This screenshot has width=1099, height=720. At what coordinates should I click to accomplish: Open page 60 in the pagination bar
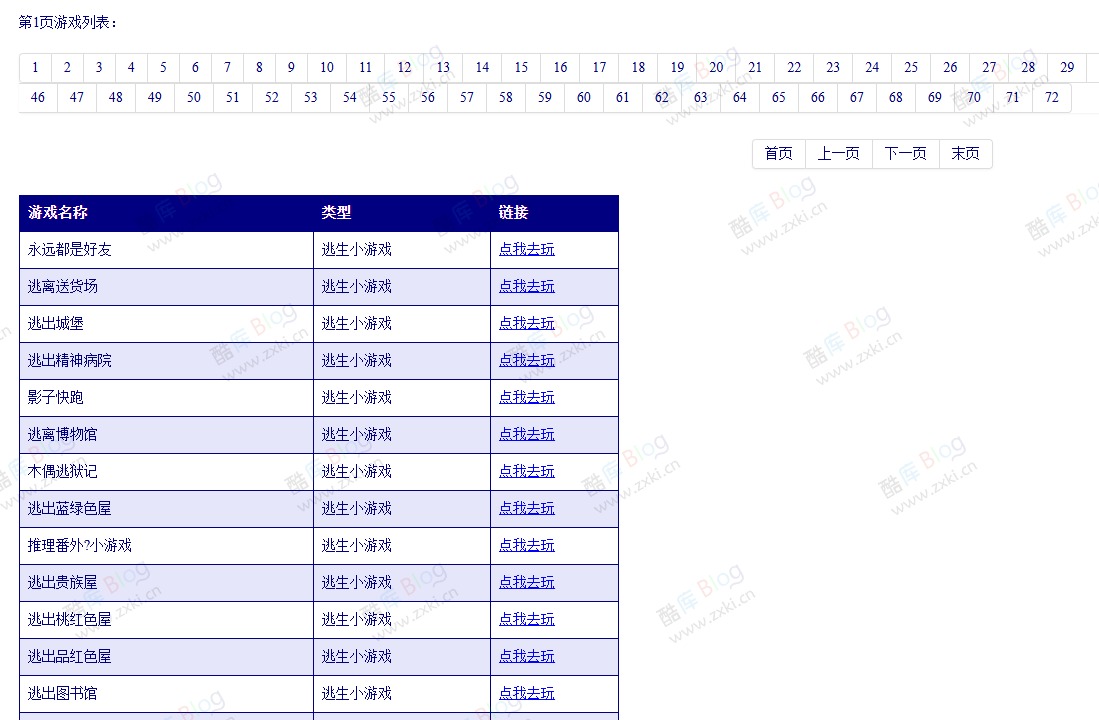tap(584, 97)
